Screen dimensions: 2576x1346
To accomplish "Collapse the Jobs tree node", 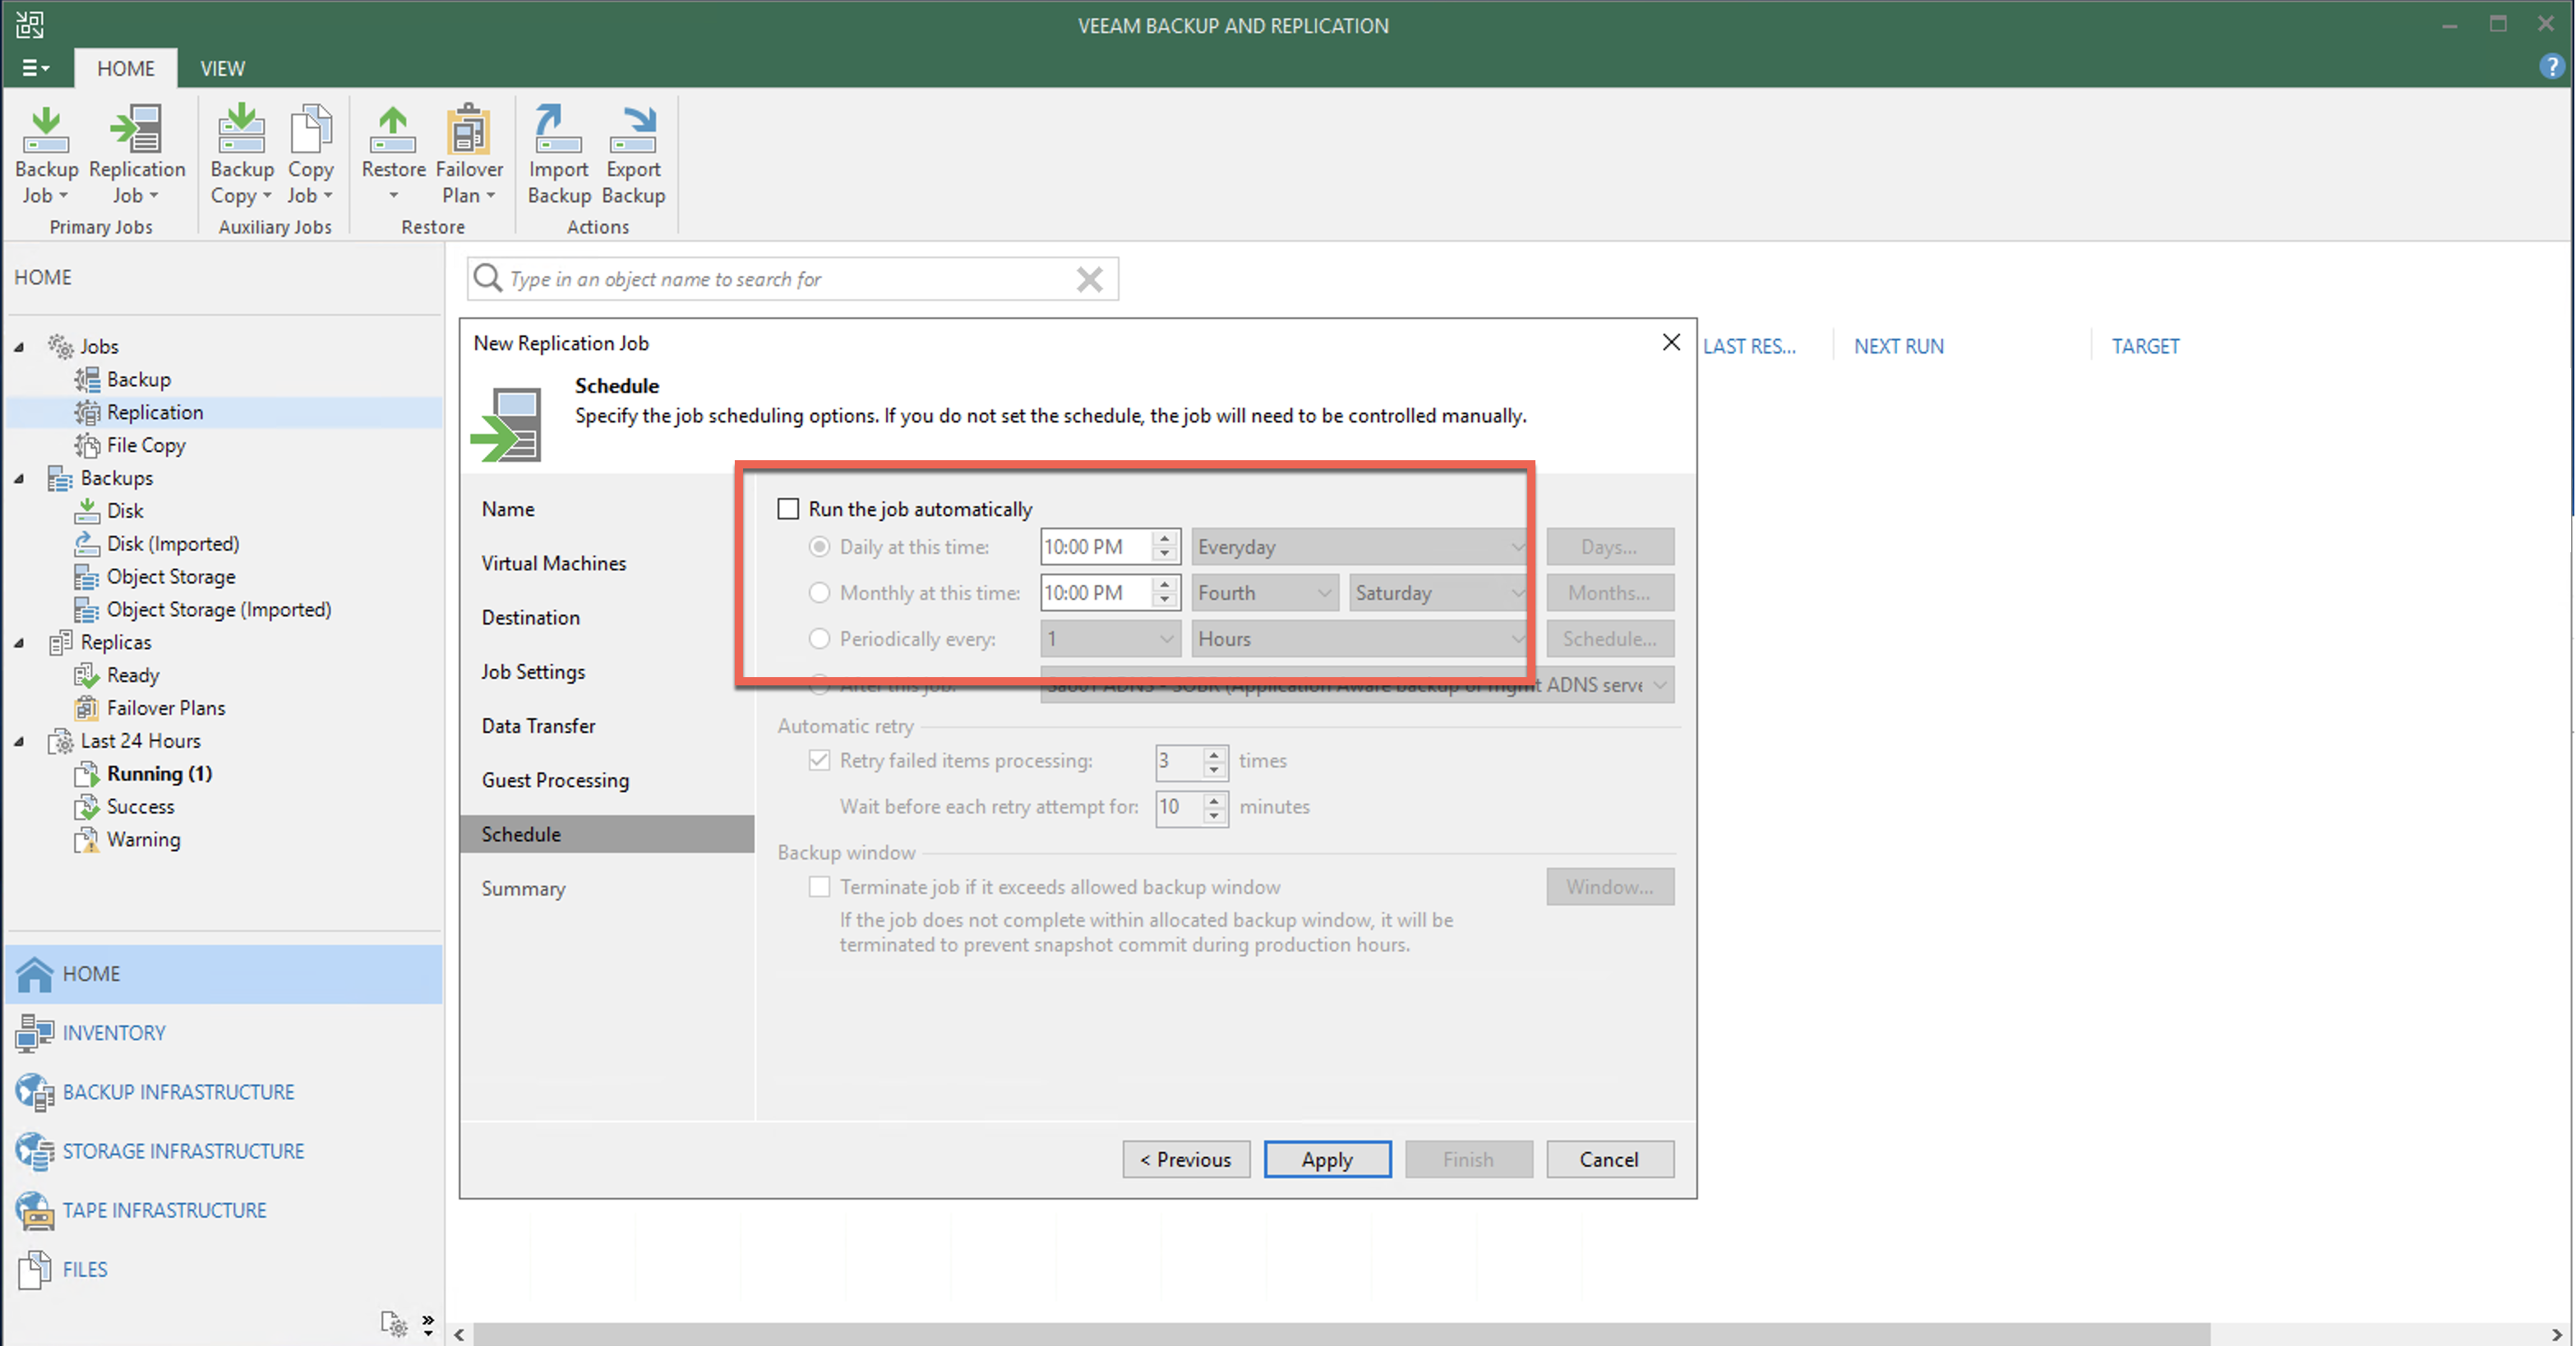I will tap(19, 347).
